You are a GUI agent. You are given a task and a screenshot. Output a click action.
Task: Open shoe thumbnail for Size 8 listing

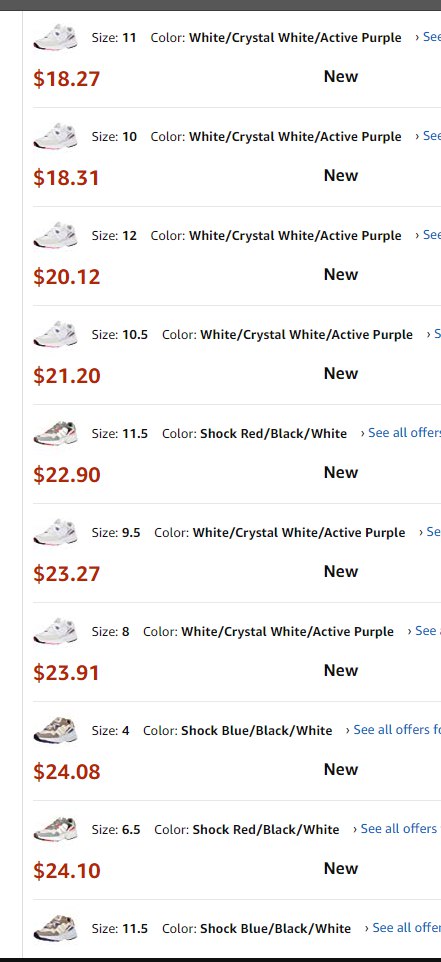55,631
